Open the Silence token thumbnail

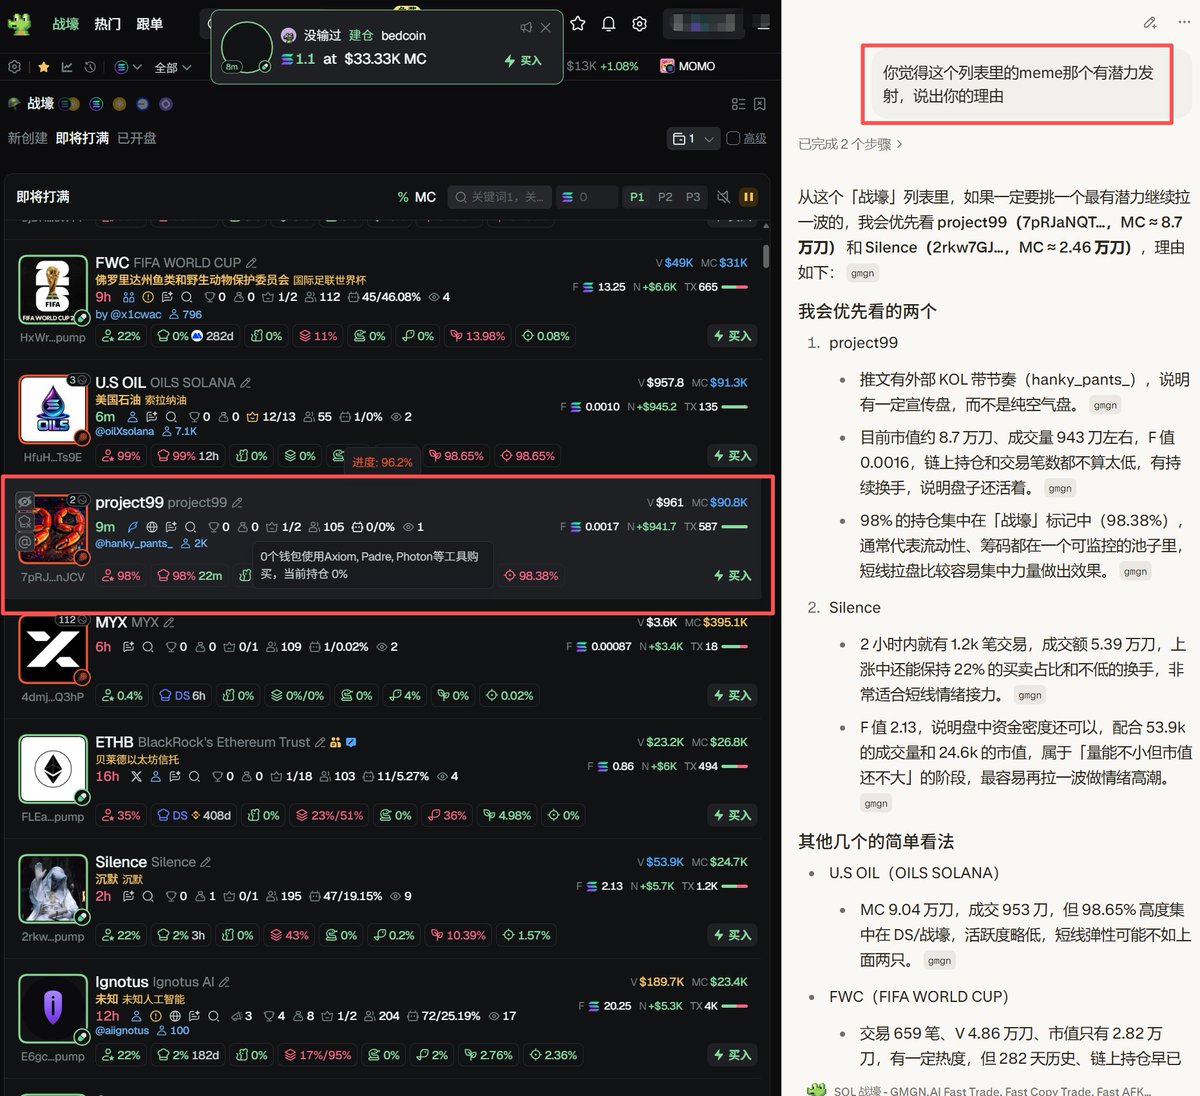53,888
